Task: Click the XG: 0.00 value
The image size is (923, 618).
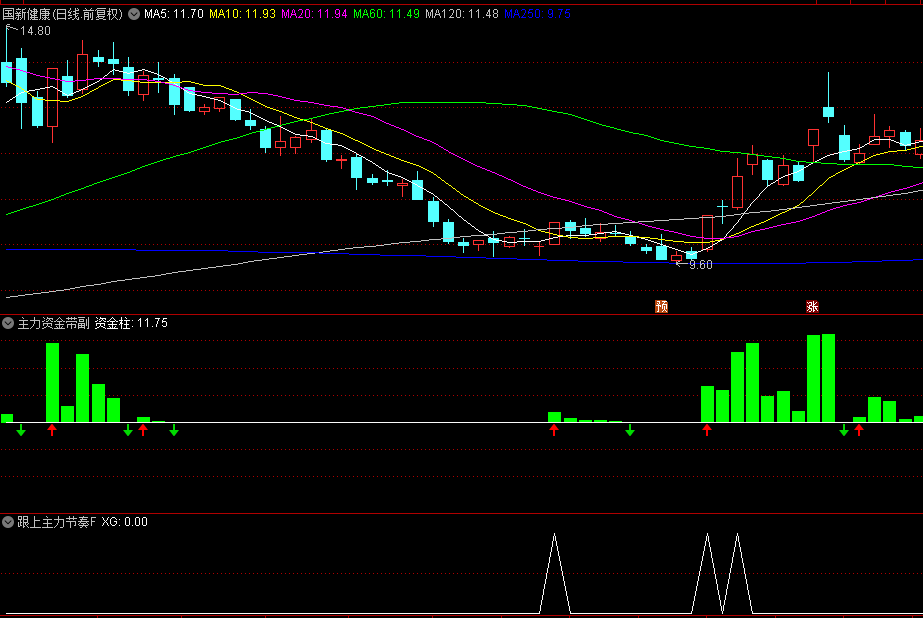Action: click(125, 521)
